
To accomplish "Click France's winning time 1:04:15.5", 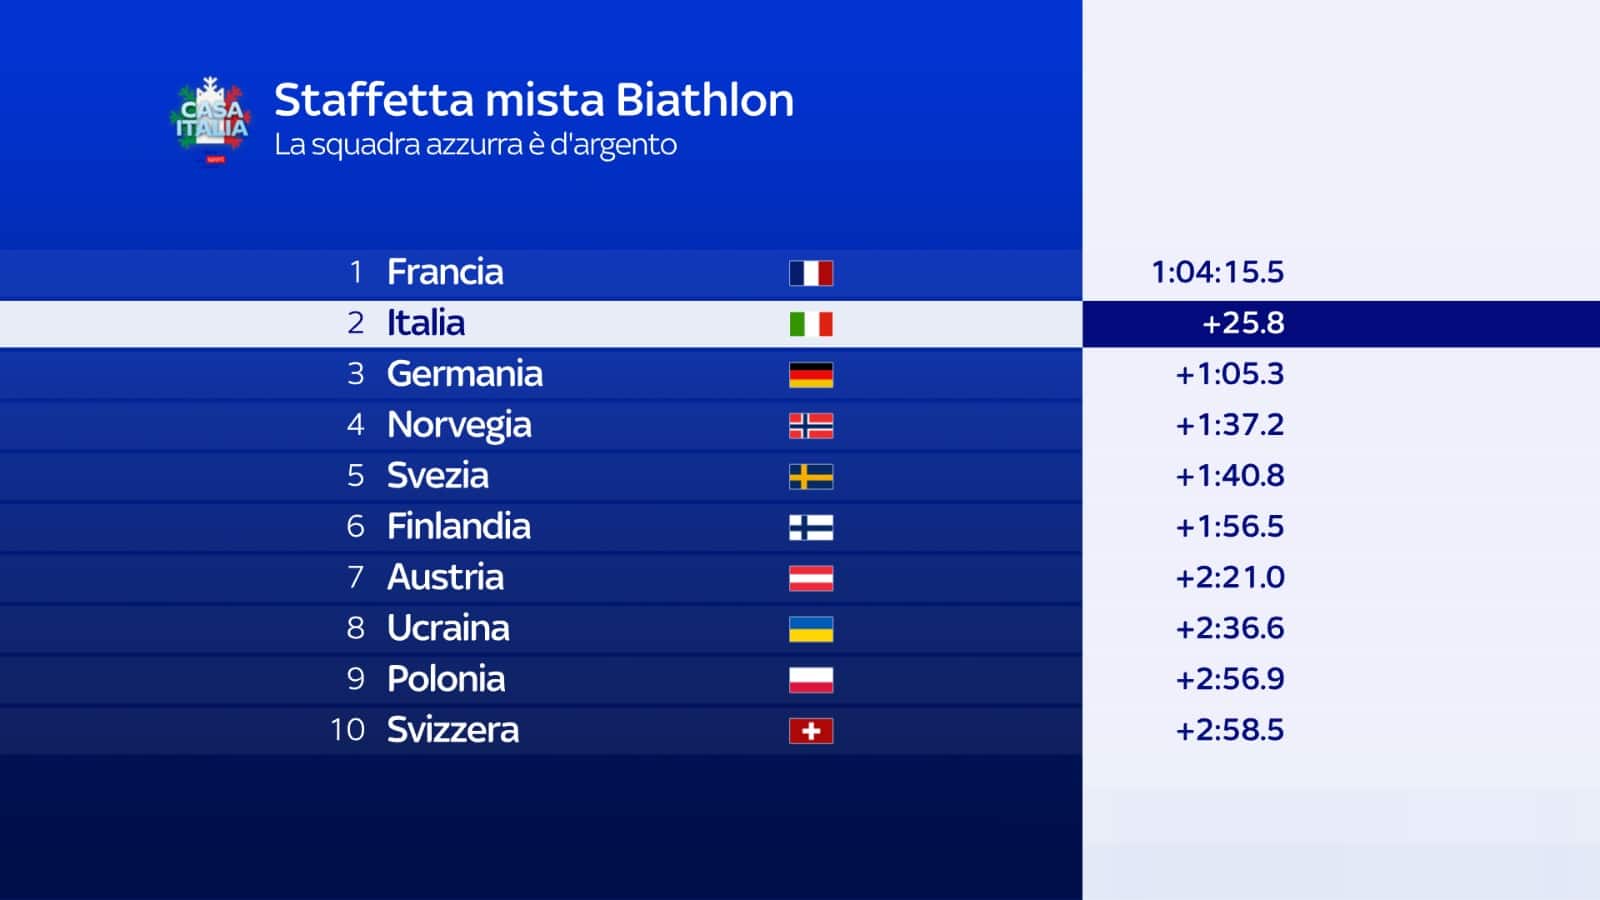I will [x=1217, y=272].
